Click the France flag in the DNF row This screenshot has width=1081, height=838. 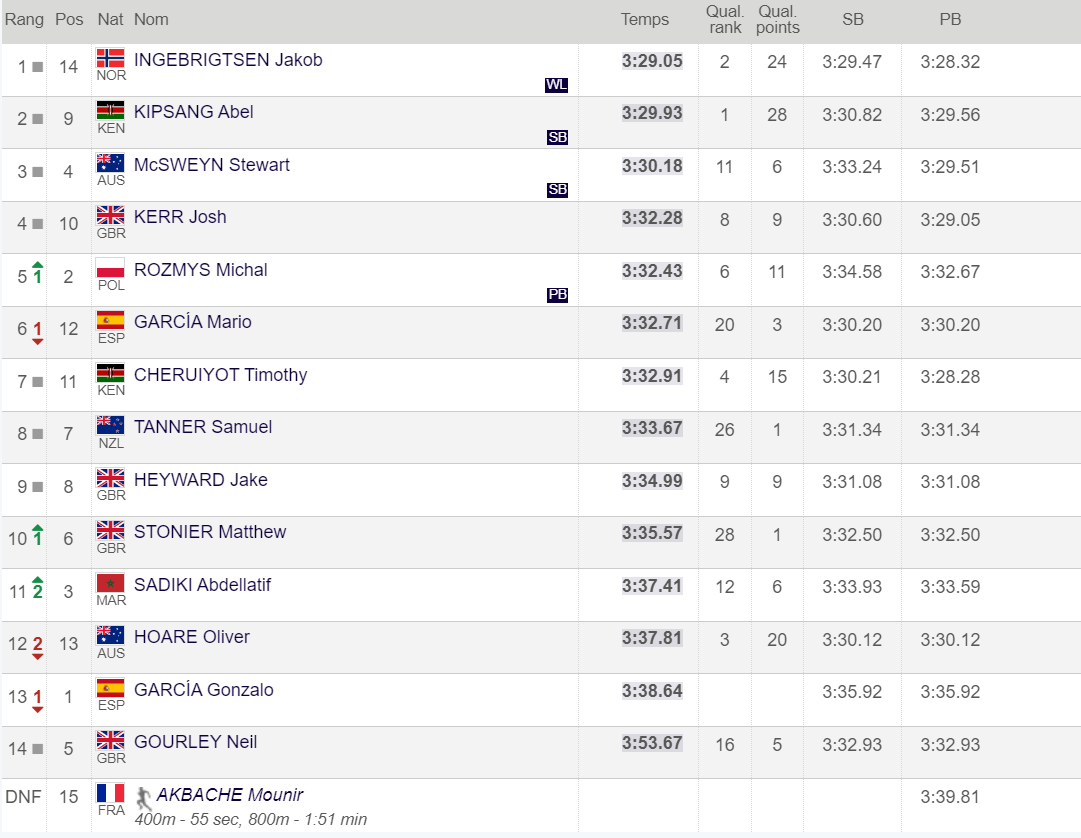click(x=110, y=793)
